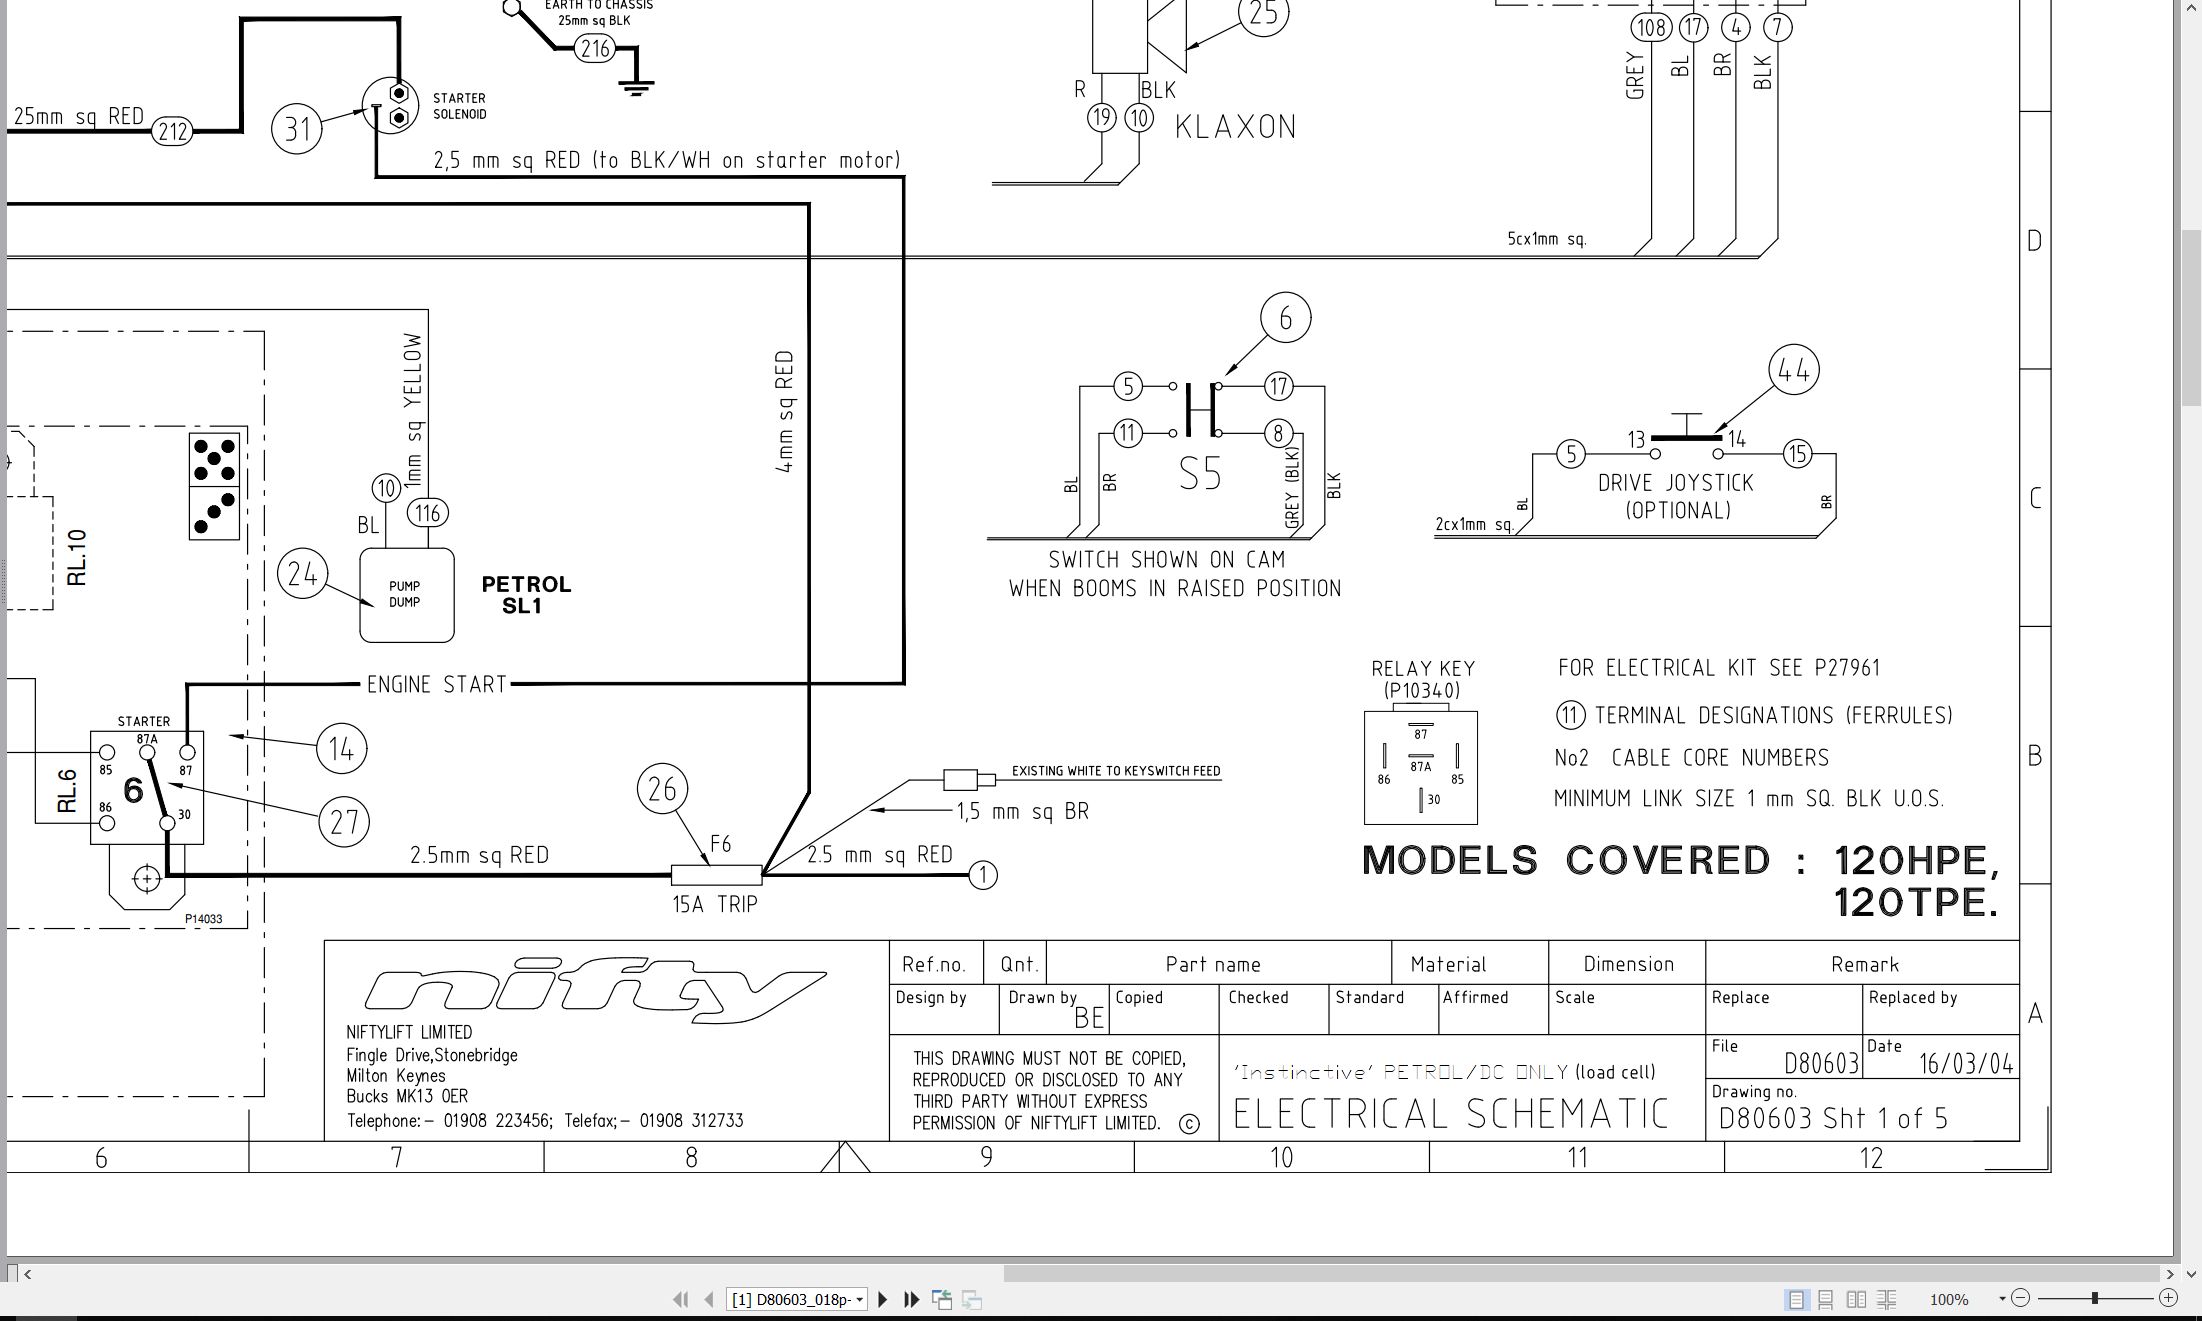The image size is (2202, 1321).
Task: Click the 'NIFTYLIFT LIMITED' company name
Action: 409,1032
